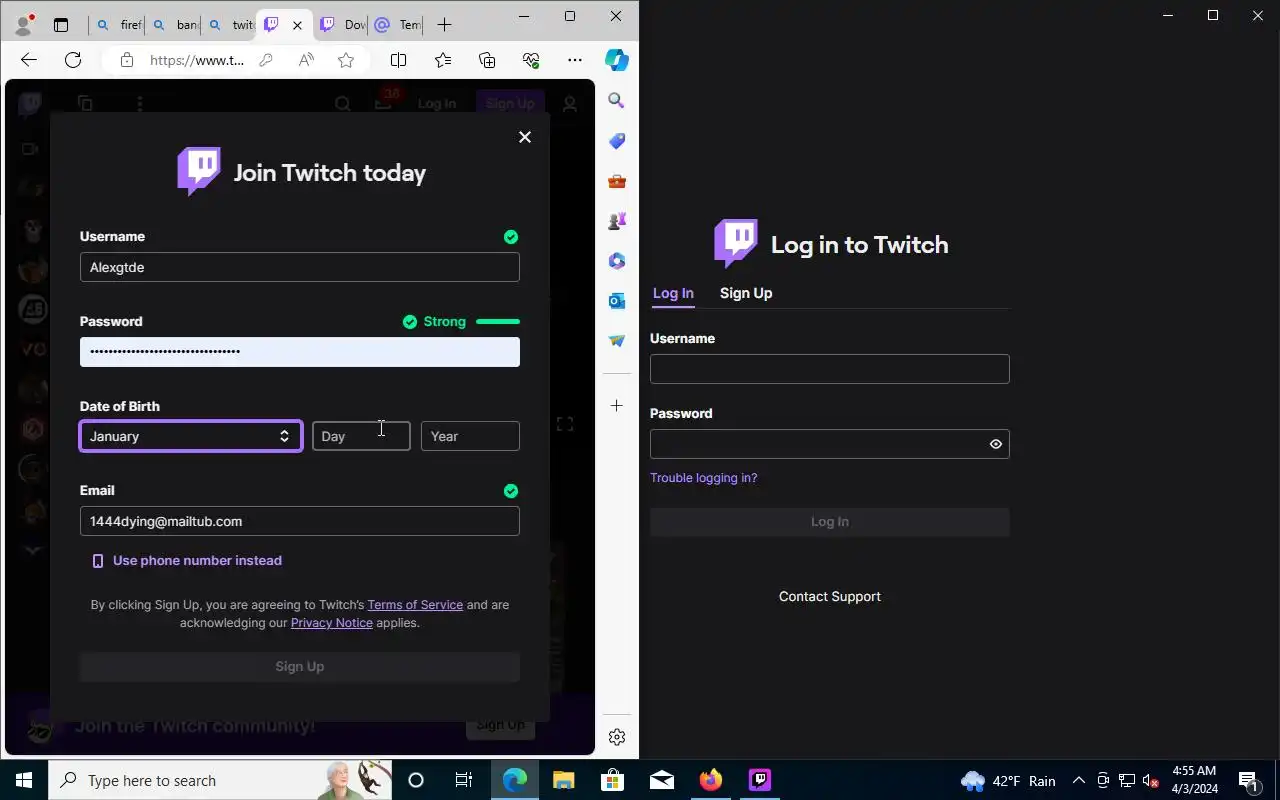This screenshot has height=800, width=1280.
Task: Close the Join Twitch today dialog
Action: (525, 137)
